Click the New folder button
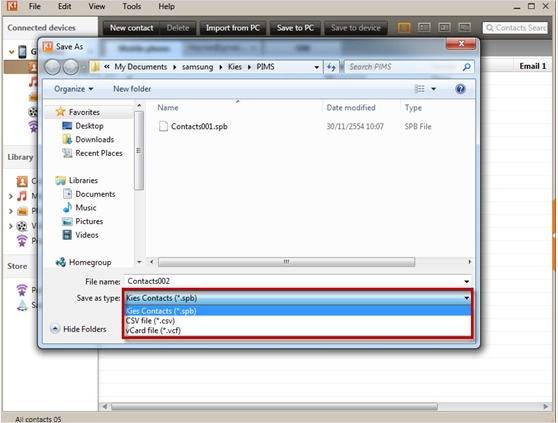Screen dimensions: 558x423 pos(132,89)
